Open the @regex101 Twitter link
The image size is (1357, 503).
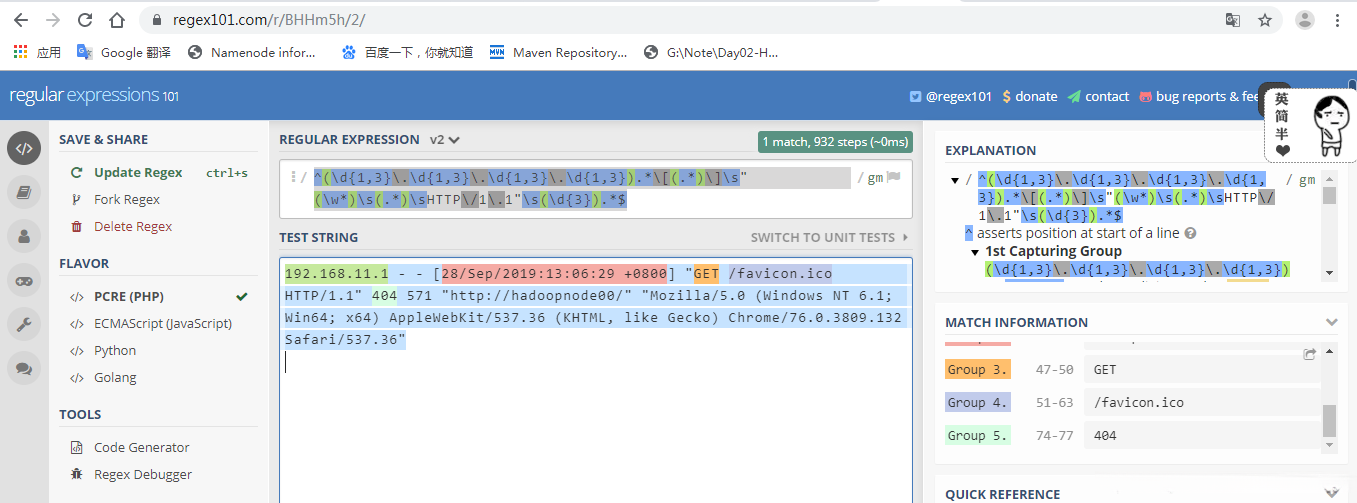[950, 96]
